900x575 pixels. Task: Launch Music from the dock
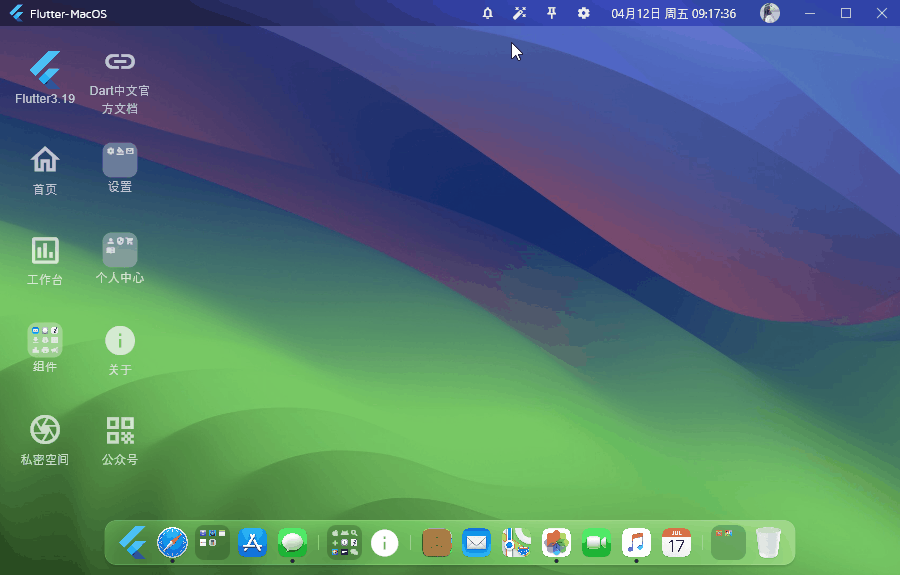click(637, 542)
